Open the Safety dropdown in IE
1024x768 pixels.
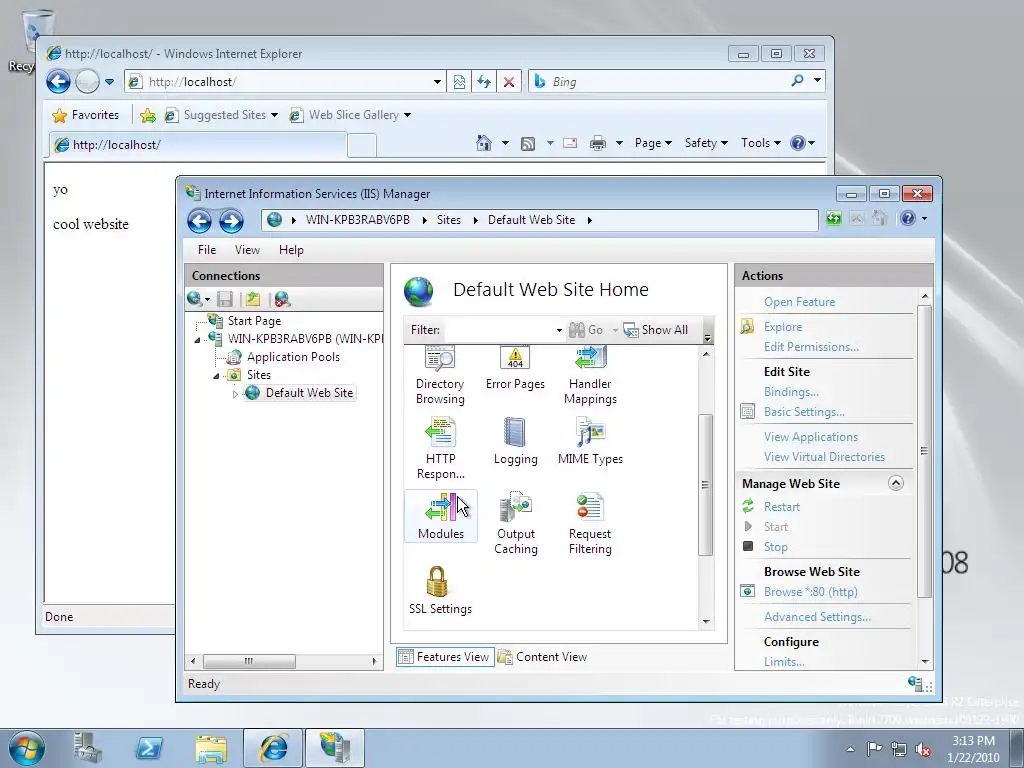click(706, 143)
